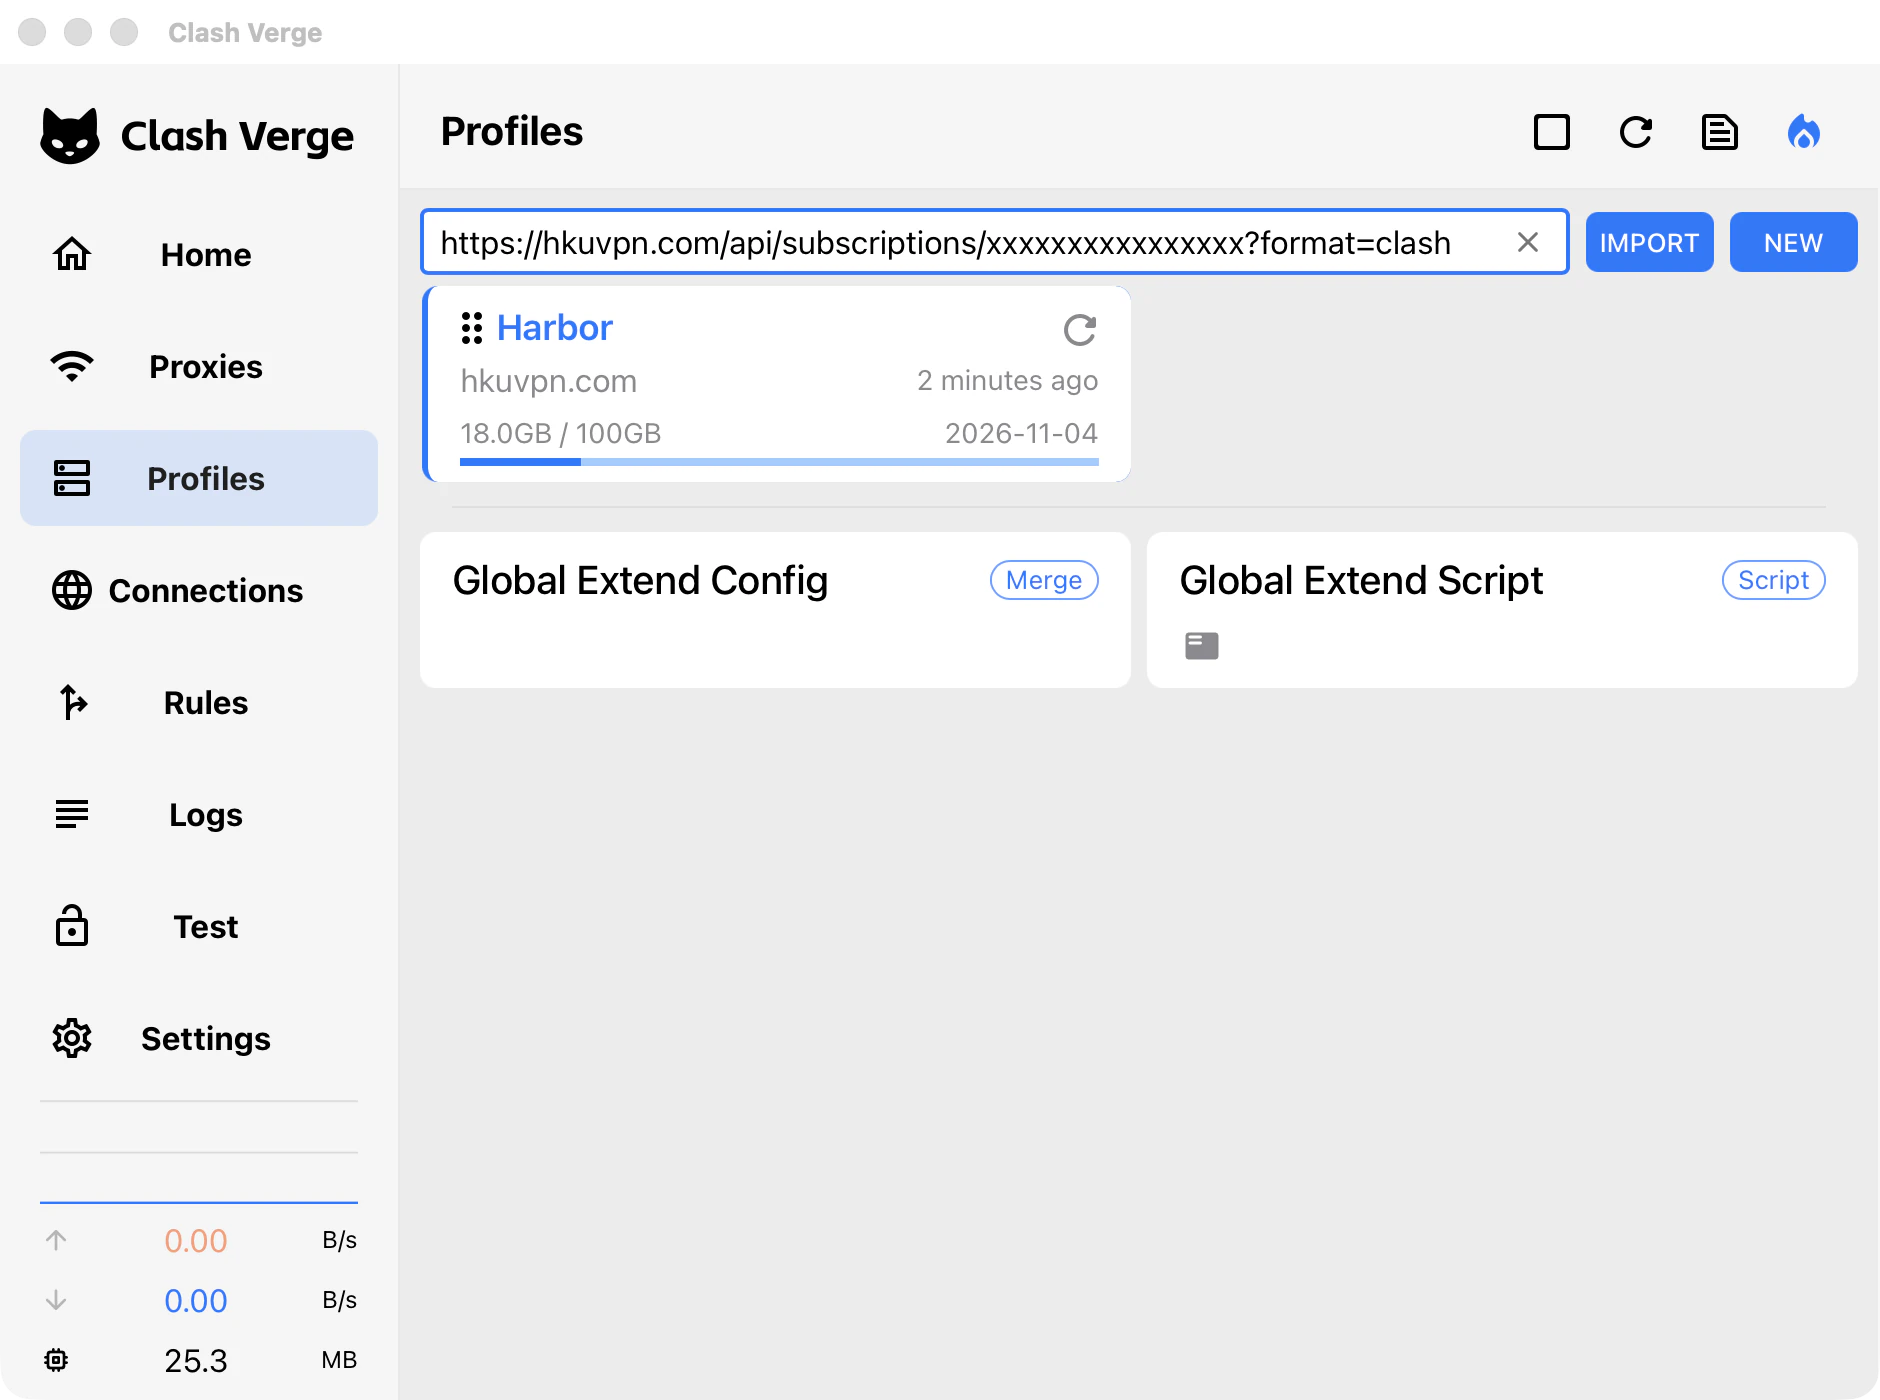Screen dimensions: 1880x1400
Task: Click the 2026-11-04 expiry date
Action: click(1022, 433)
